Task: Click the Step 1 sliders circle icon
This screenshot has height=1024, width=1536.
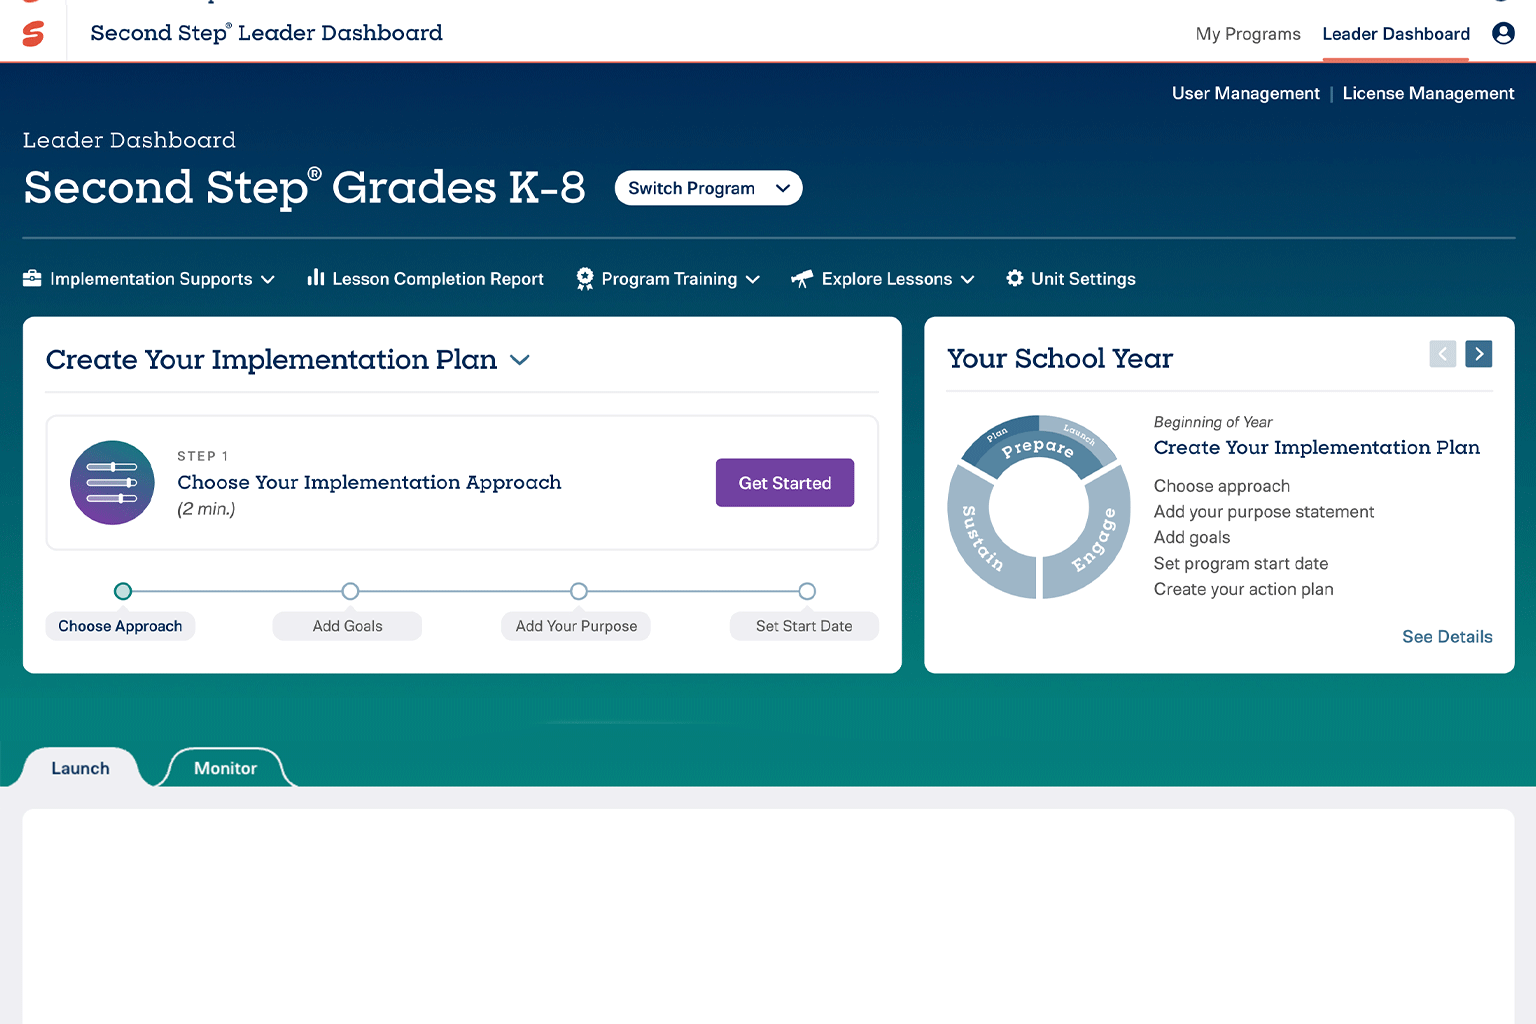Action: tap(112, 482)
